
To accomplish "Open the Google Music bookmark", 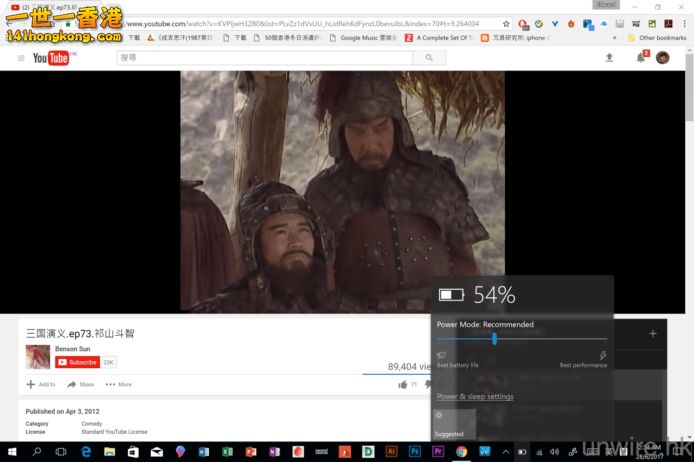I will 363,38.
